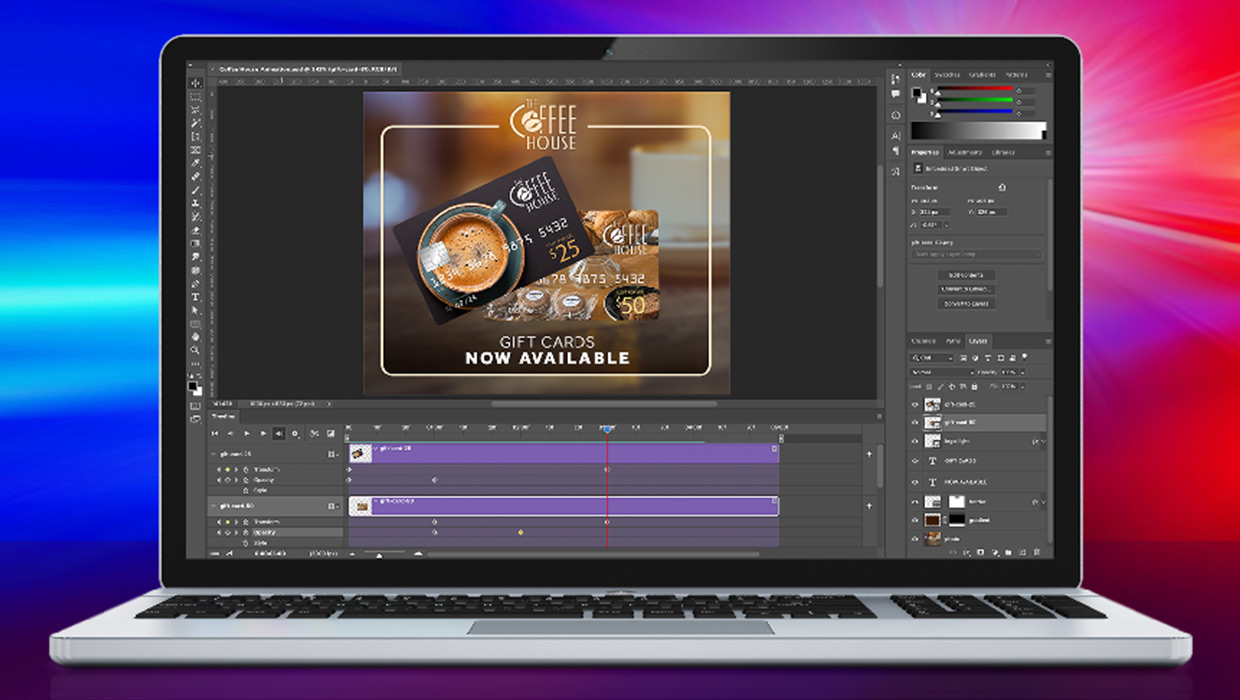This screenshot has height=700, width=1240.
Task: Switch to the Adjustments tab
Action: [x=965, y=152]
